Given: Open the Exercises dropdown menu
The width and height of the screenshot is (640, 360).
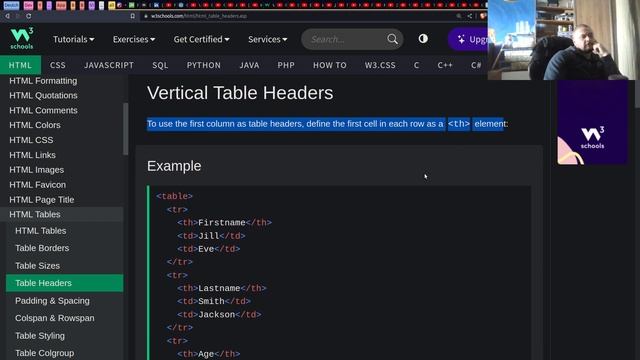Looking at the screenshot, I should (133, 39).
